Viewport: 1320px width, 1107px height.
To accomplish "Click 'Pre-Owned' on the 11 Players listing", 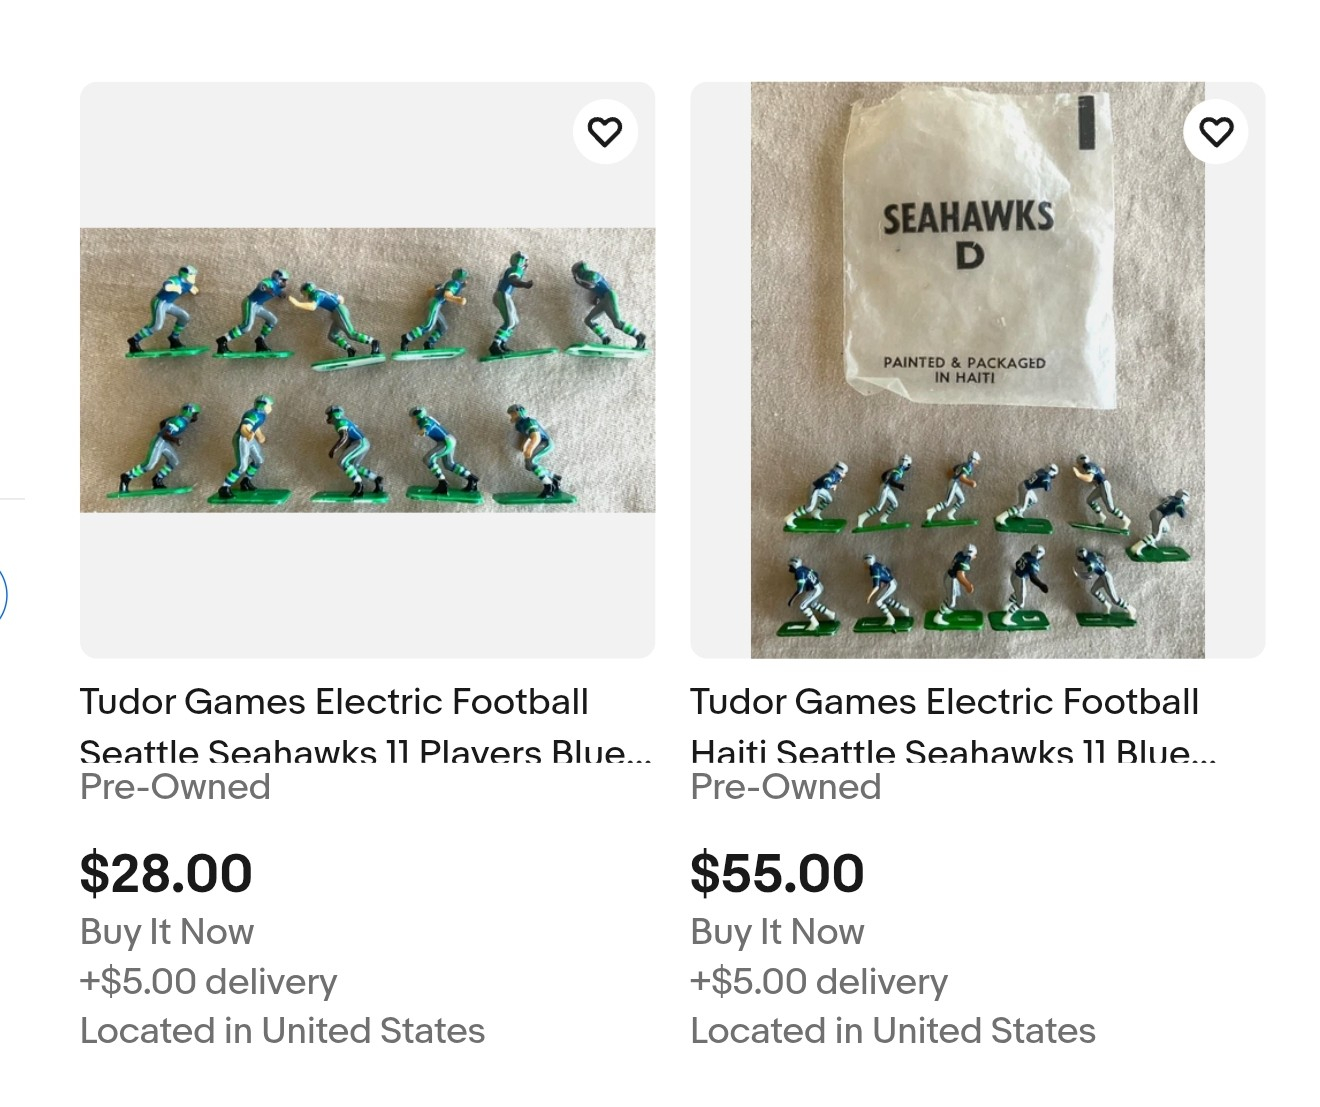I will (x=175, y=787).
